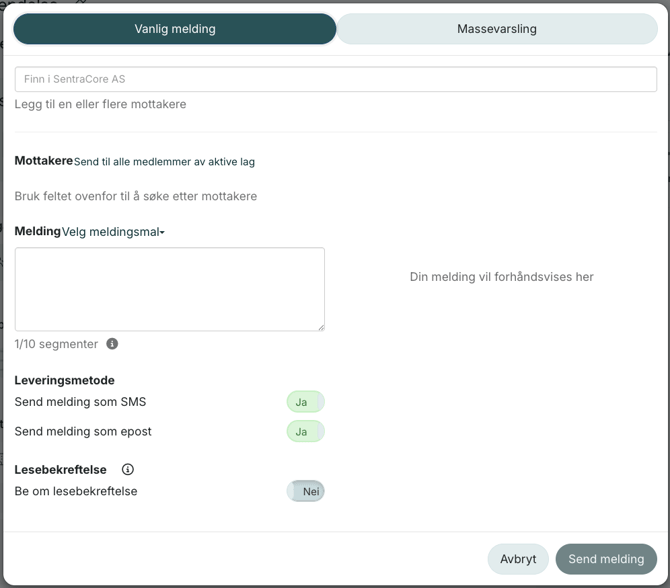This screenshot has height=588, width=670.
Task: Click the Avbryt button
Action: click(x=518, y=559)
